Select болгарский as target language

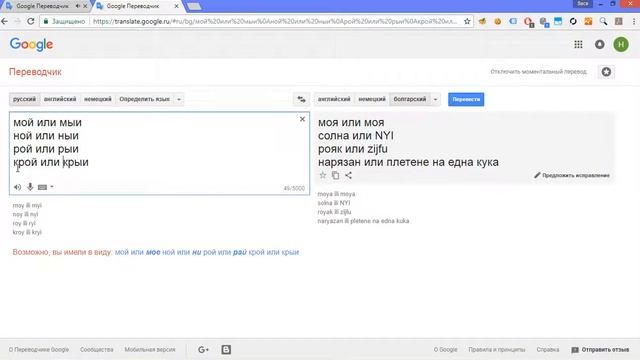410,99
